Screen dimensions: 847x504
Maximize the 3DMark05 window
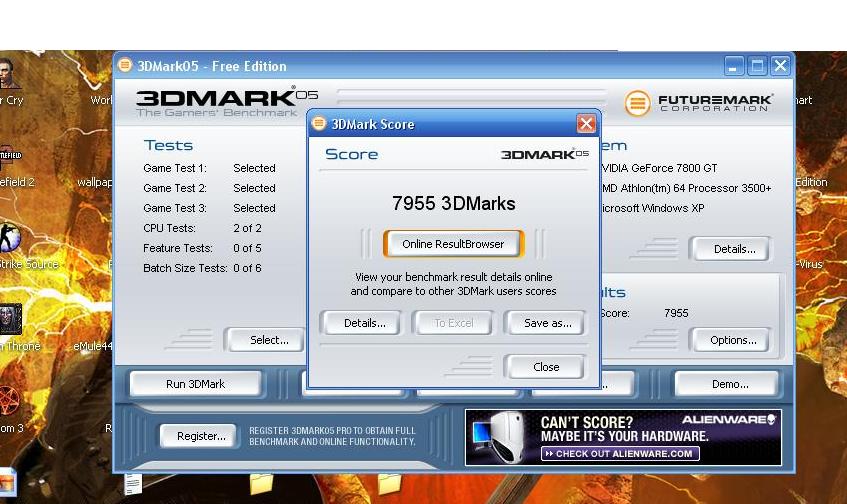757,66
